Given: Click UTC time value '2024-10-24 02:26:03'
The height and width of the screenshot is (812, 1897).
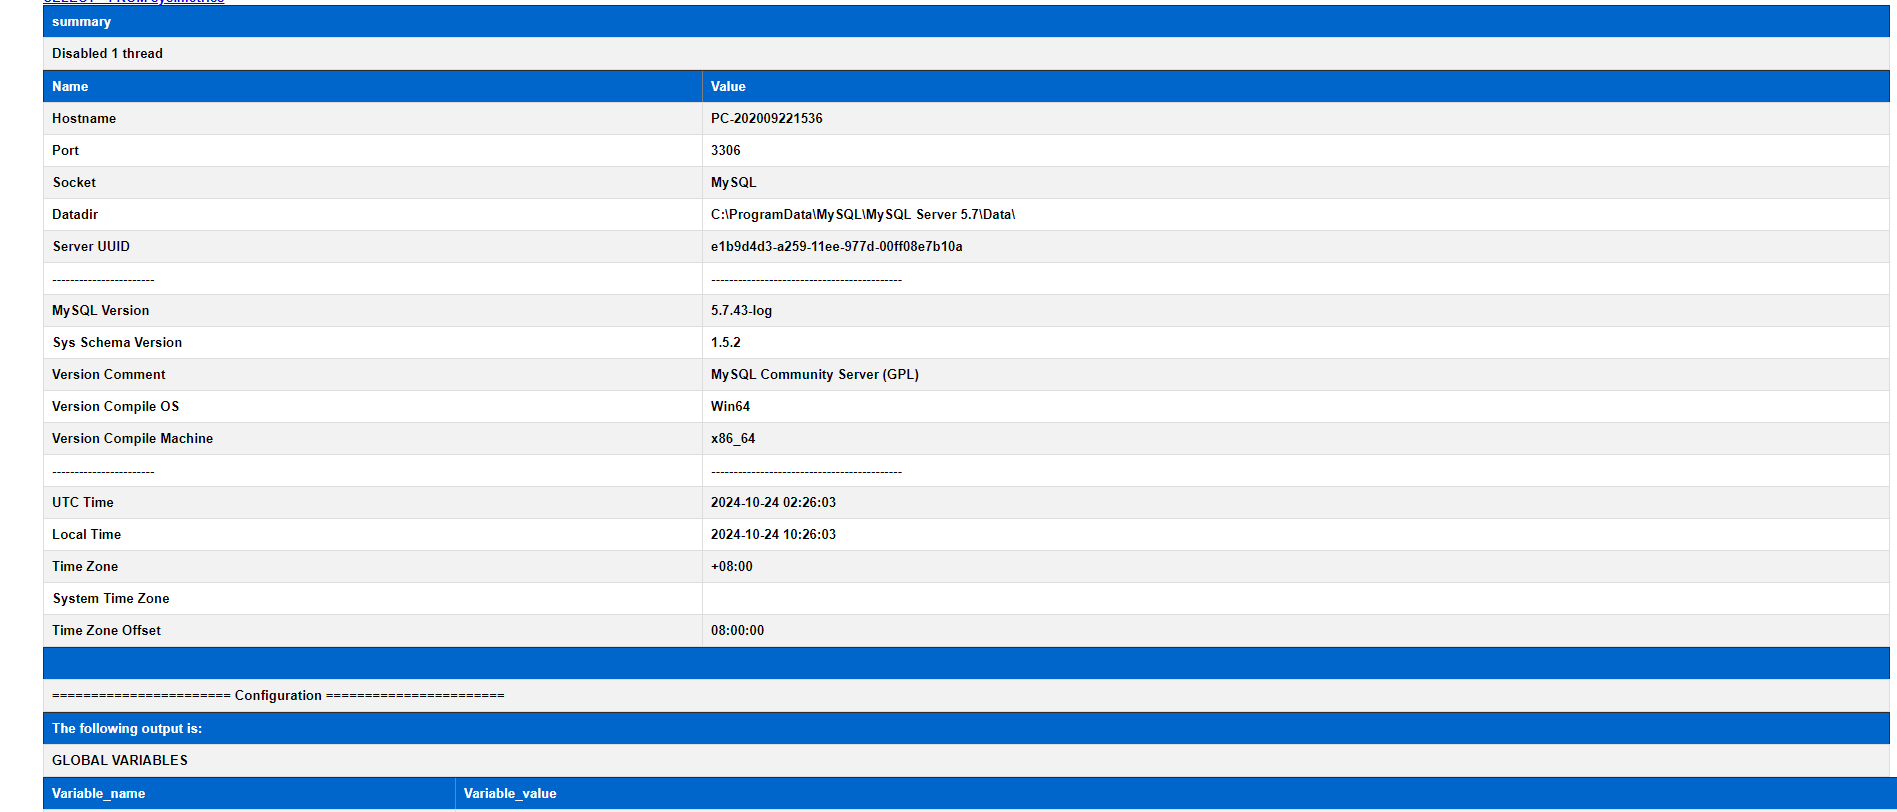Looking at the screenshot, I should (774, 503).
